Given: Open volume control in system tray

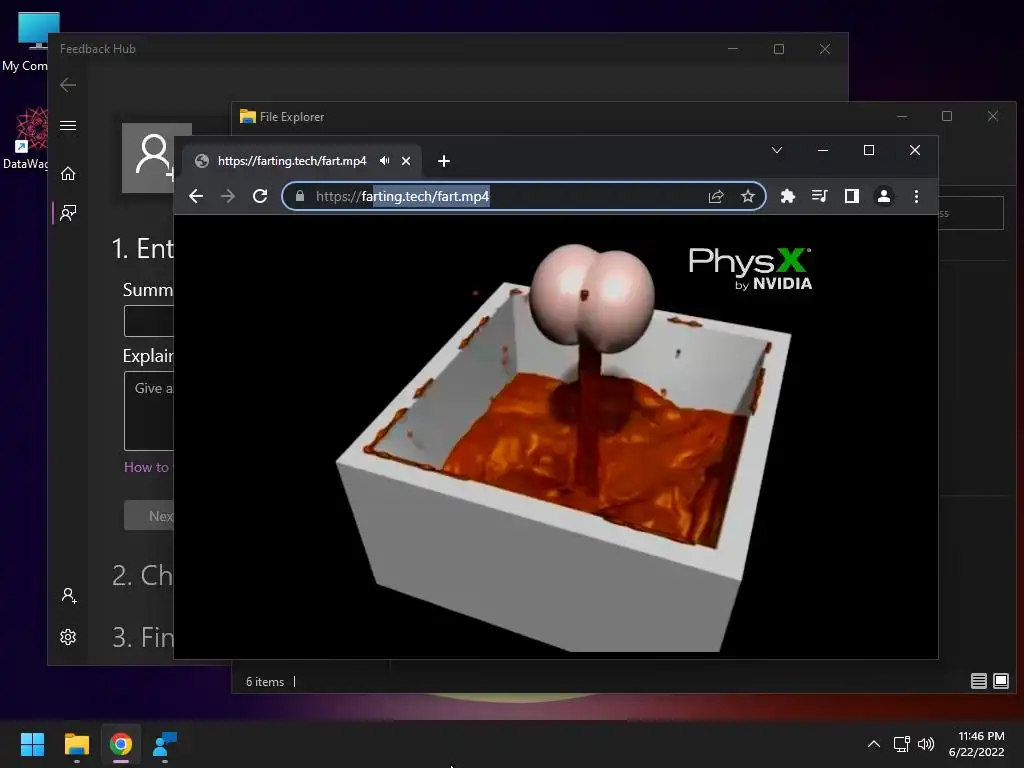Looking at the screenshot, I should (926, 744).
